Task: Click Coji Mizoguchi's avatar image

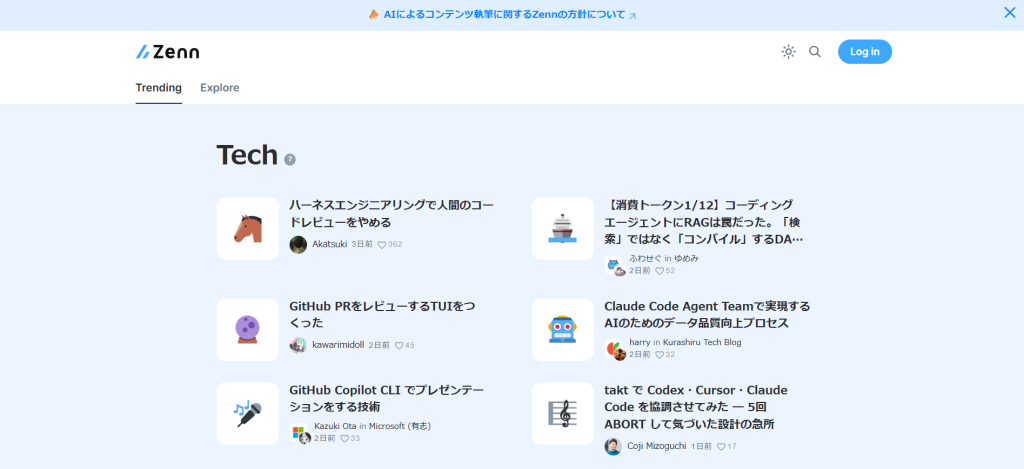Action: coord(613,446)
